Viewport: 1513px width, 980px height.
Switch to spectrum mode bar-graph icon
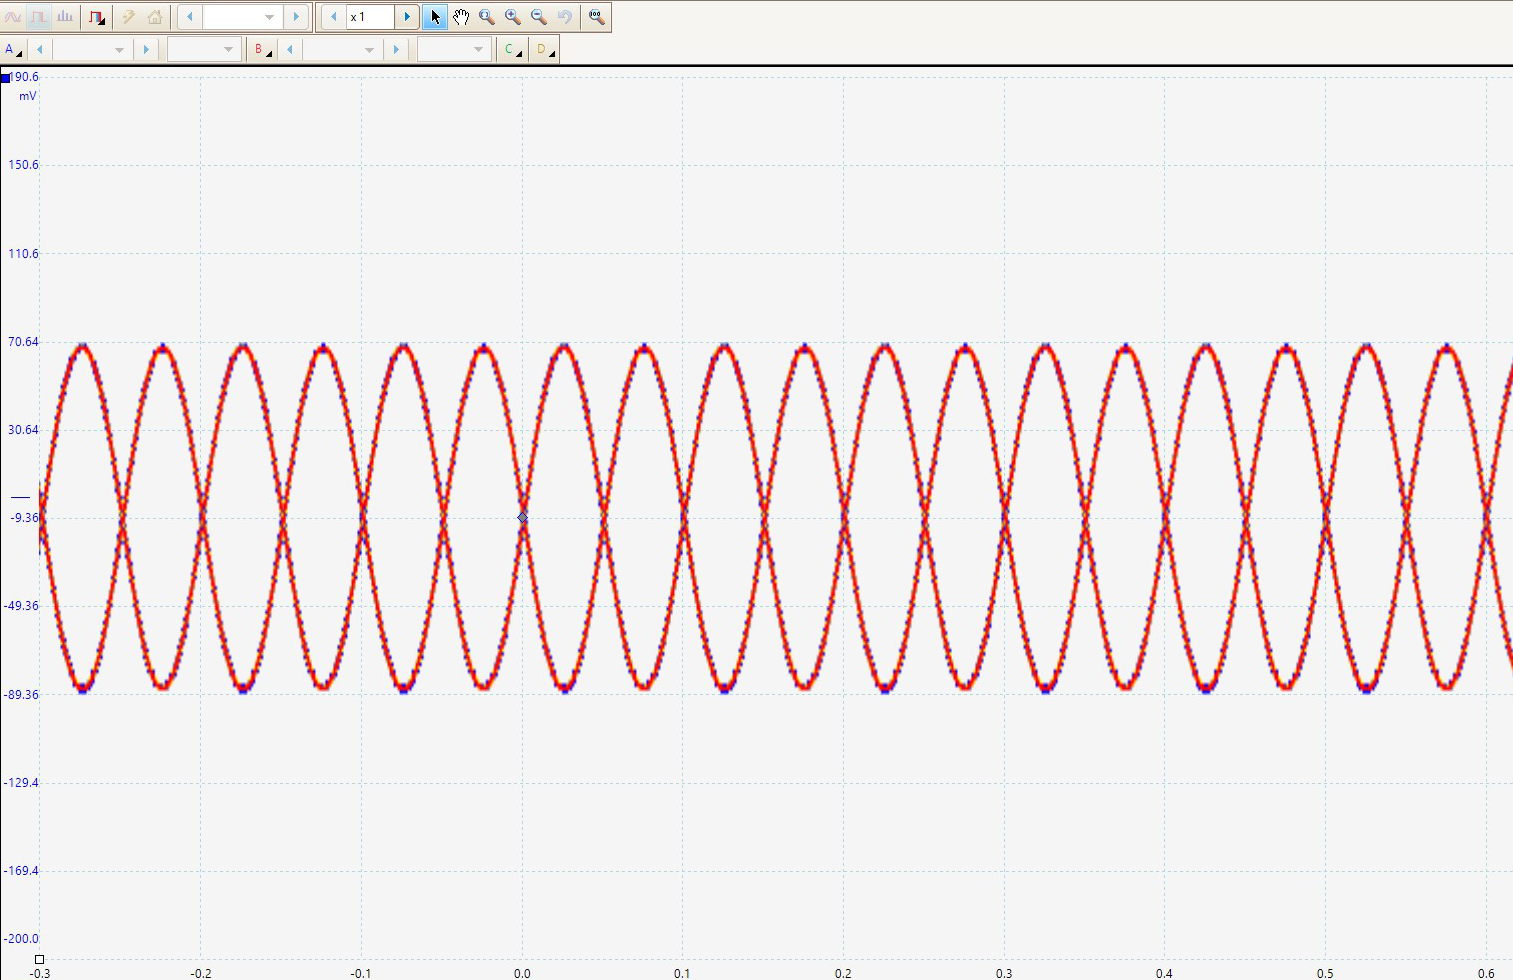[x=65, y=17]
